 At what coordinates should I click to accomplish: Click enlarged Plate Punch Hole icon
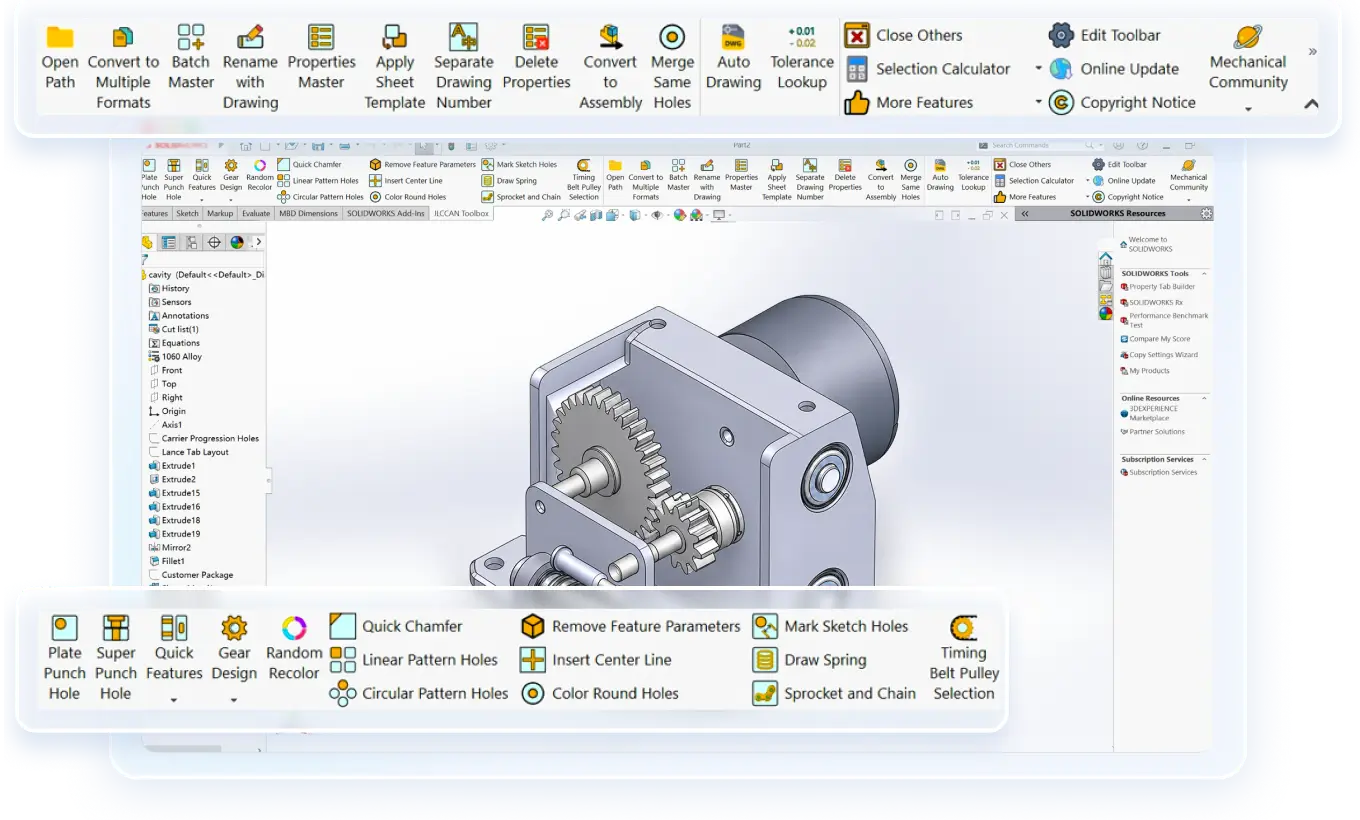click(64, 628)
